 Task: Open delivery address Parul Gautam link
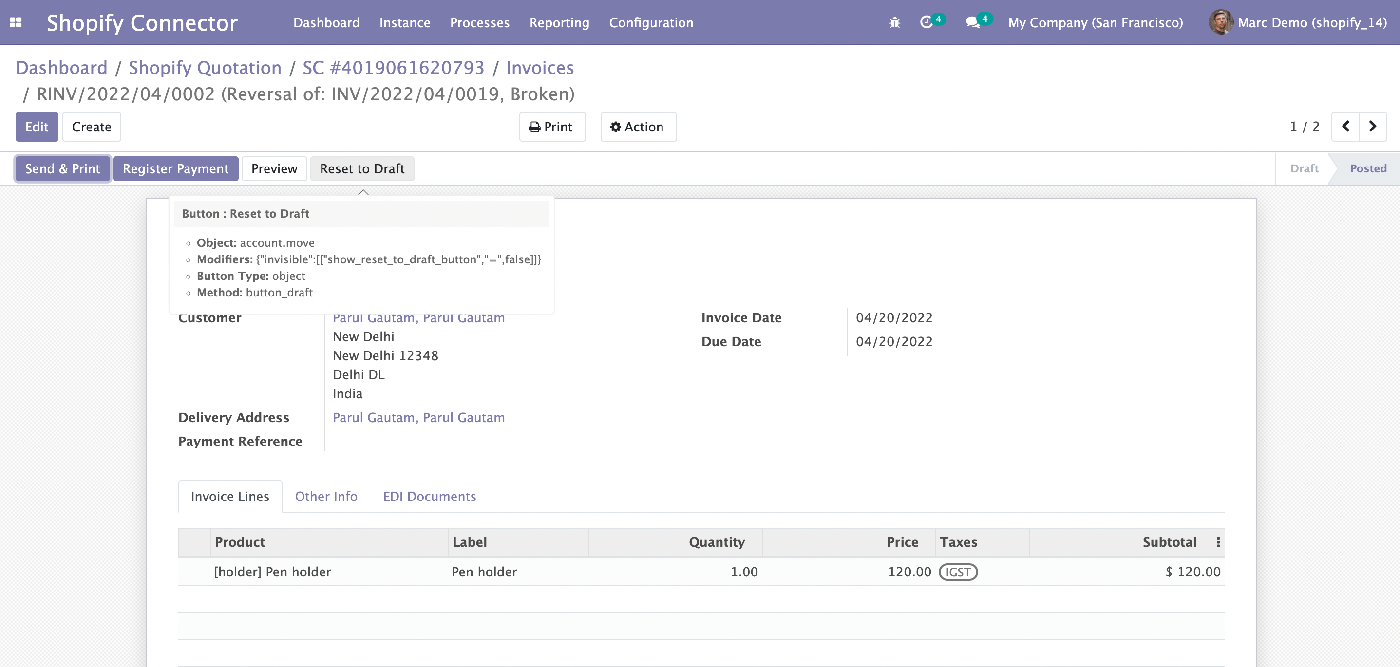point(419,418)
